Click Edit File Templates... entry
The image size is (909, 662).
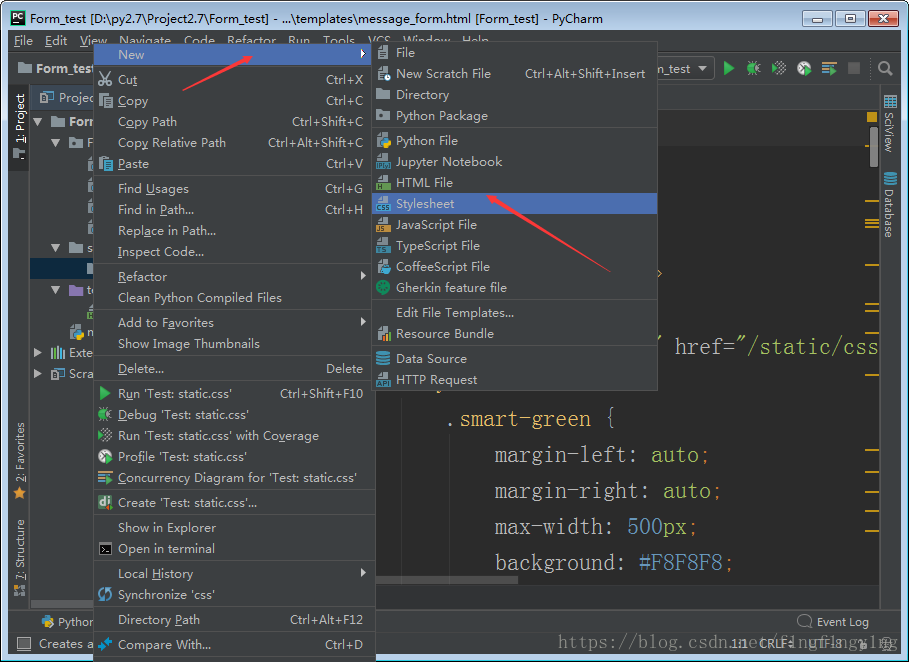tap(514, 312)
